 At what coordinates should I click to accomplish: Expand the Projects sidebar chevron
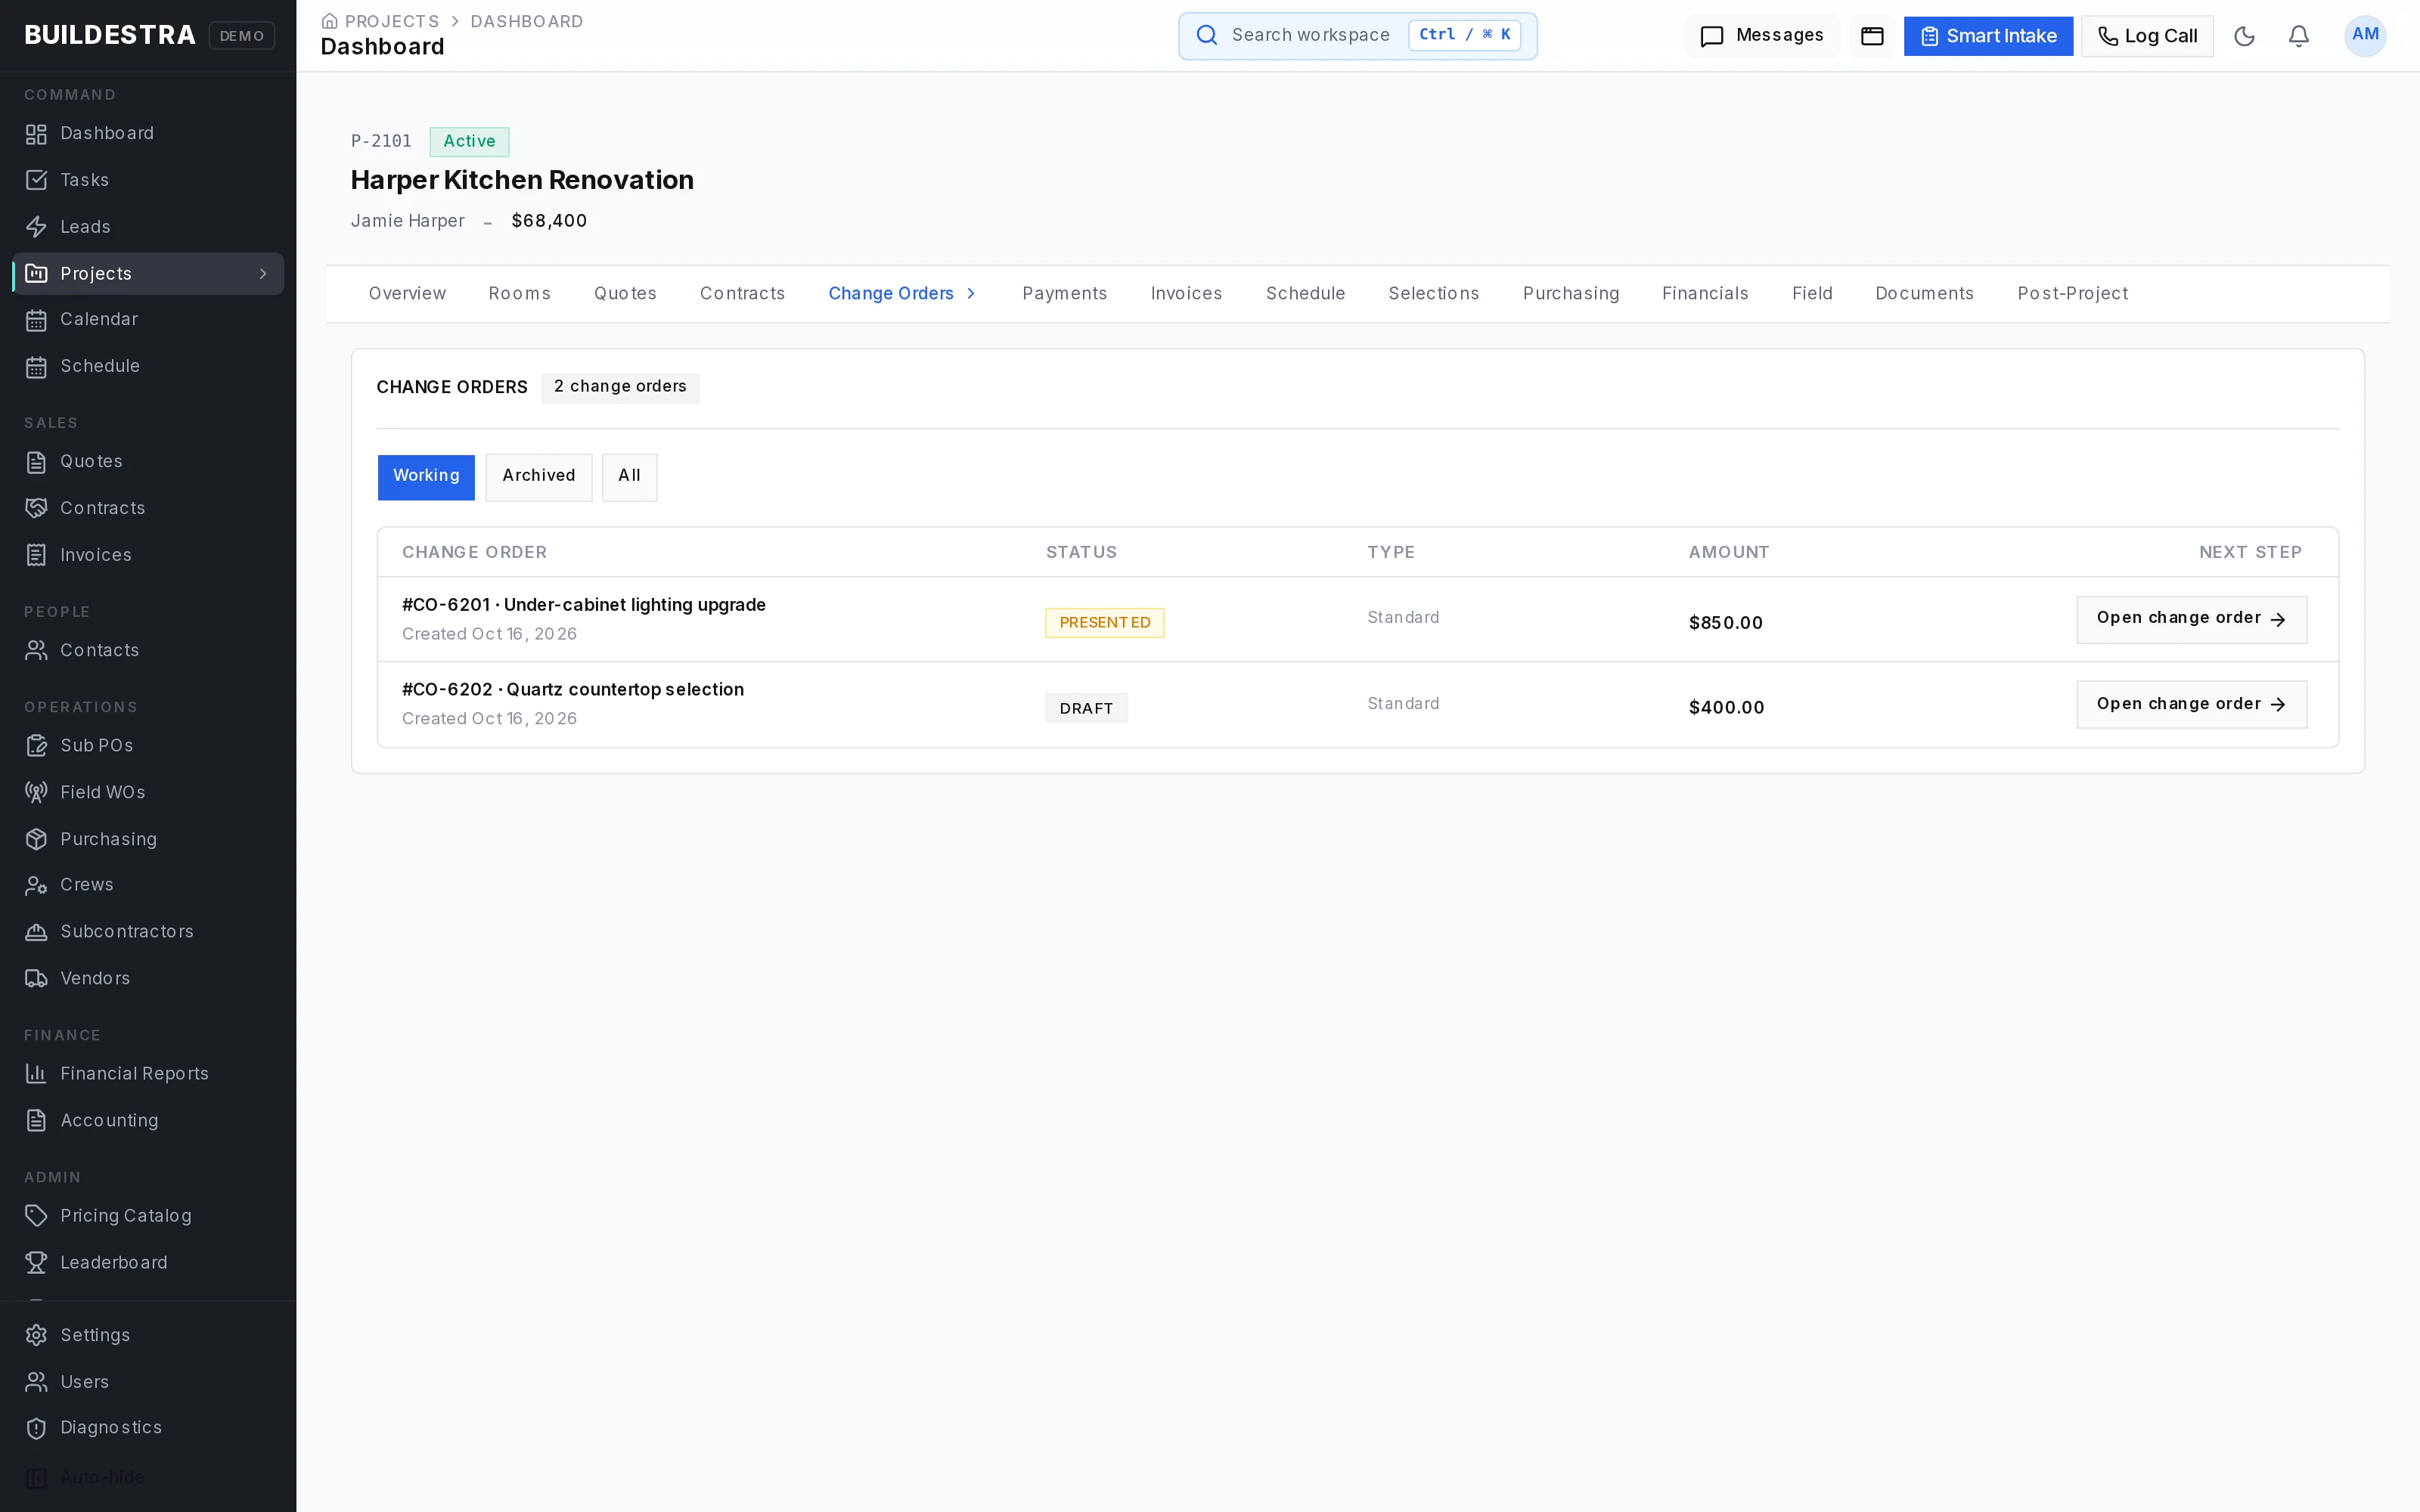(263, 274)
